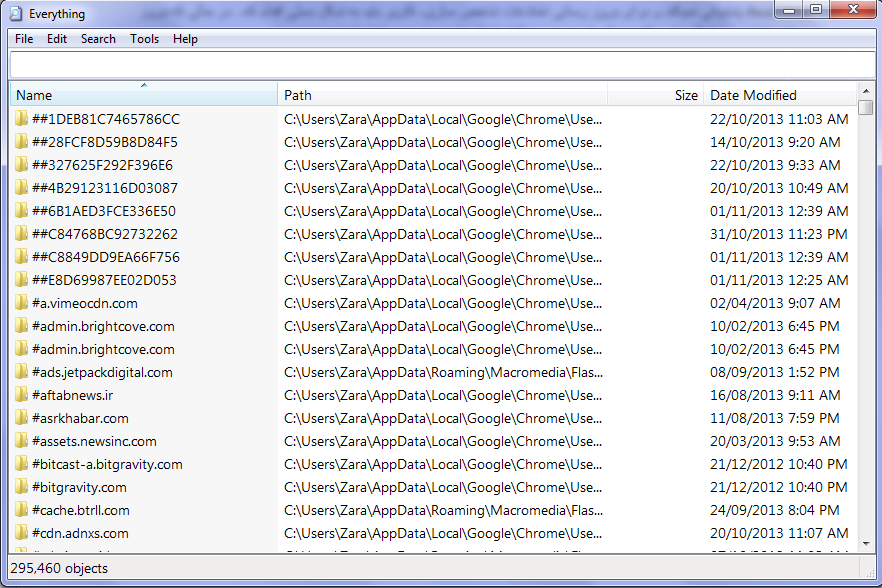Screen dimensions: 882x588
Task: Sort by Date Modified column header
Action: pyautogui.click(x=781, y=95)
